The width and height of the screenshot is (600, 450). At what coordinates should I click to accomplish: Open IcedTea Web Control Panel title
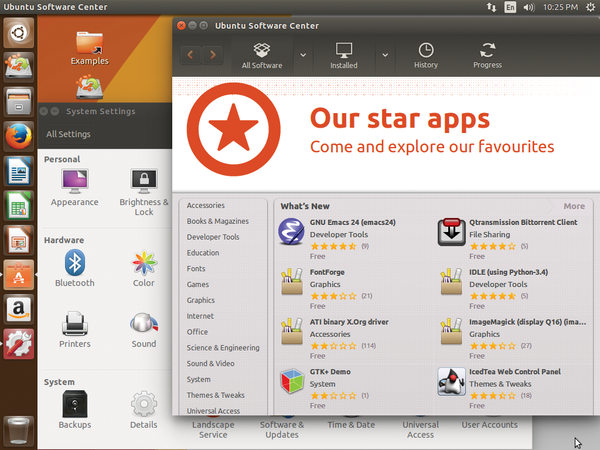(515, 372)
